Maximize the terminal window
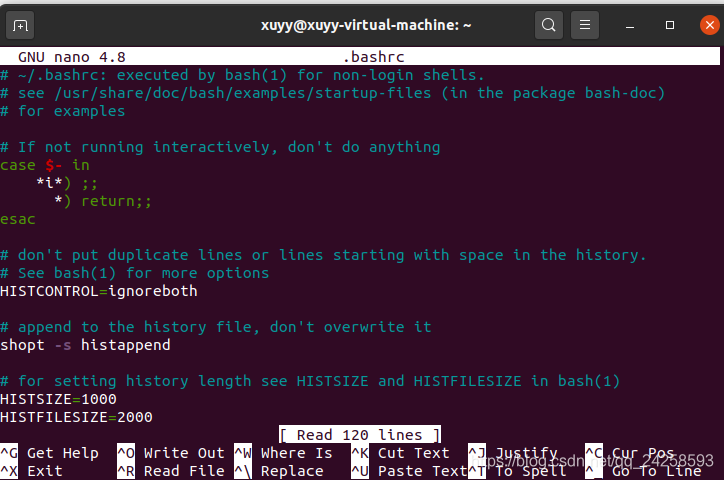Image resolution: width=724 pixels, height=480 pixels. 670,25
